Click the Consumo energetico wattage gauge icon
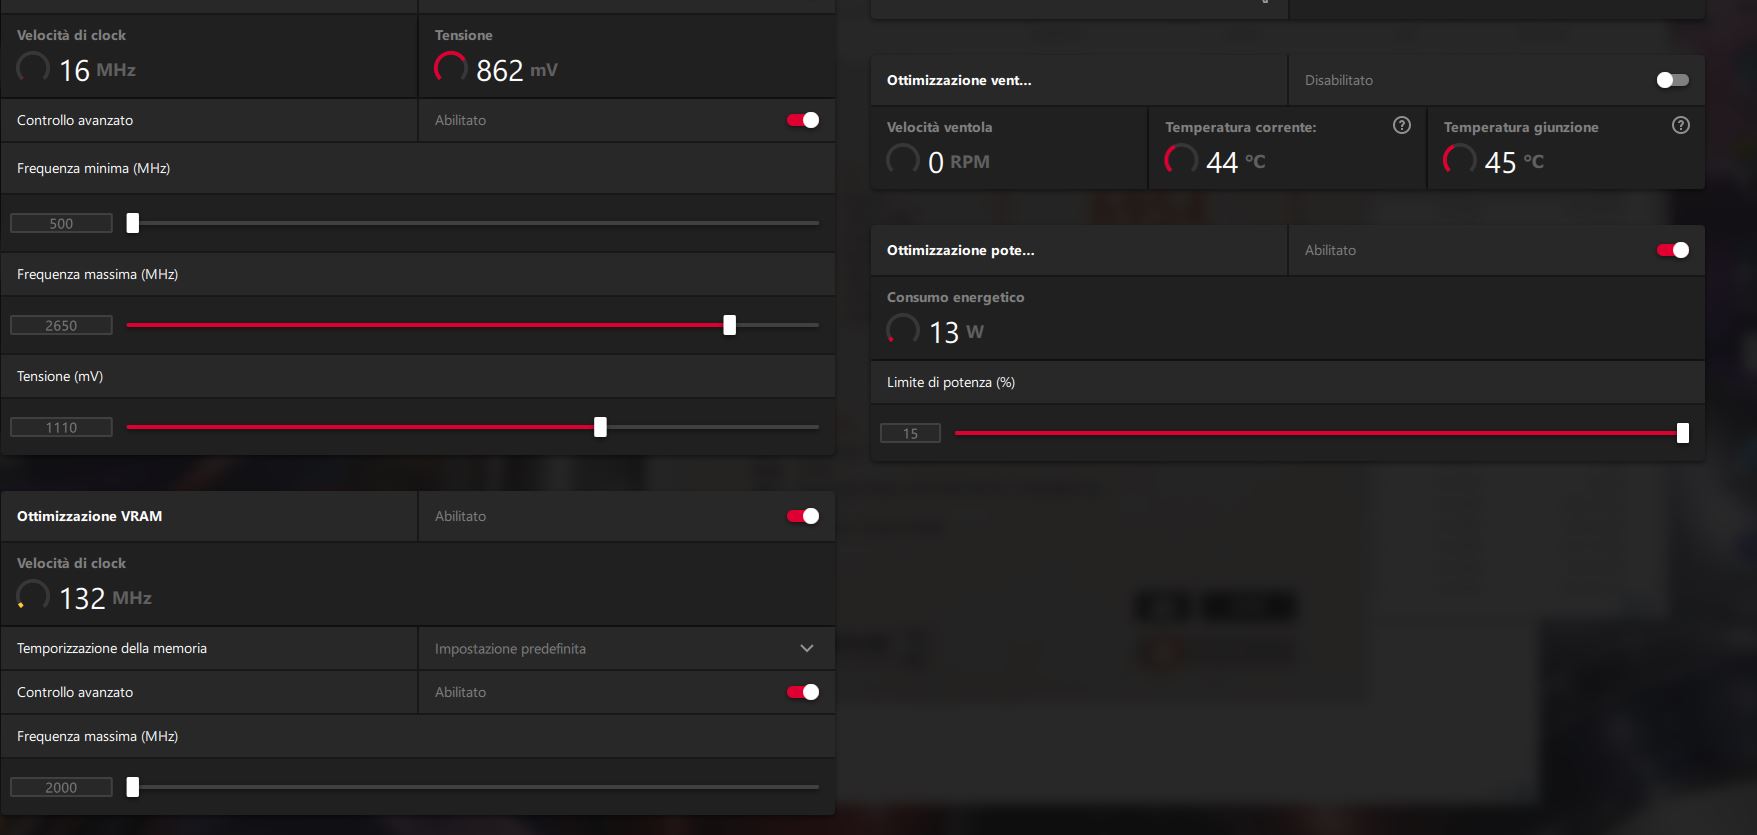This screenshot has width=1757, height=835. click(902, 330)
